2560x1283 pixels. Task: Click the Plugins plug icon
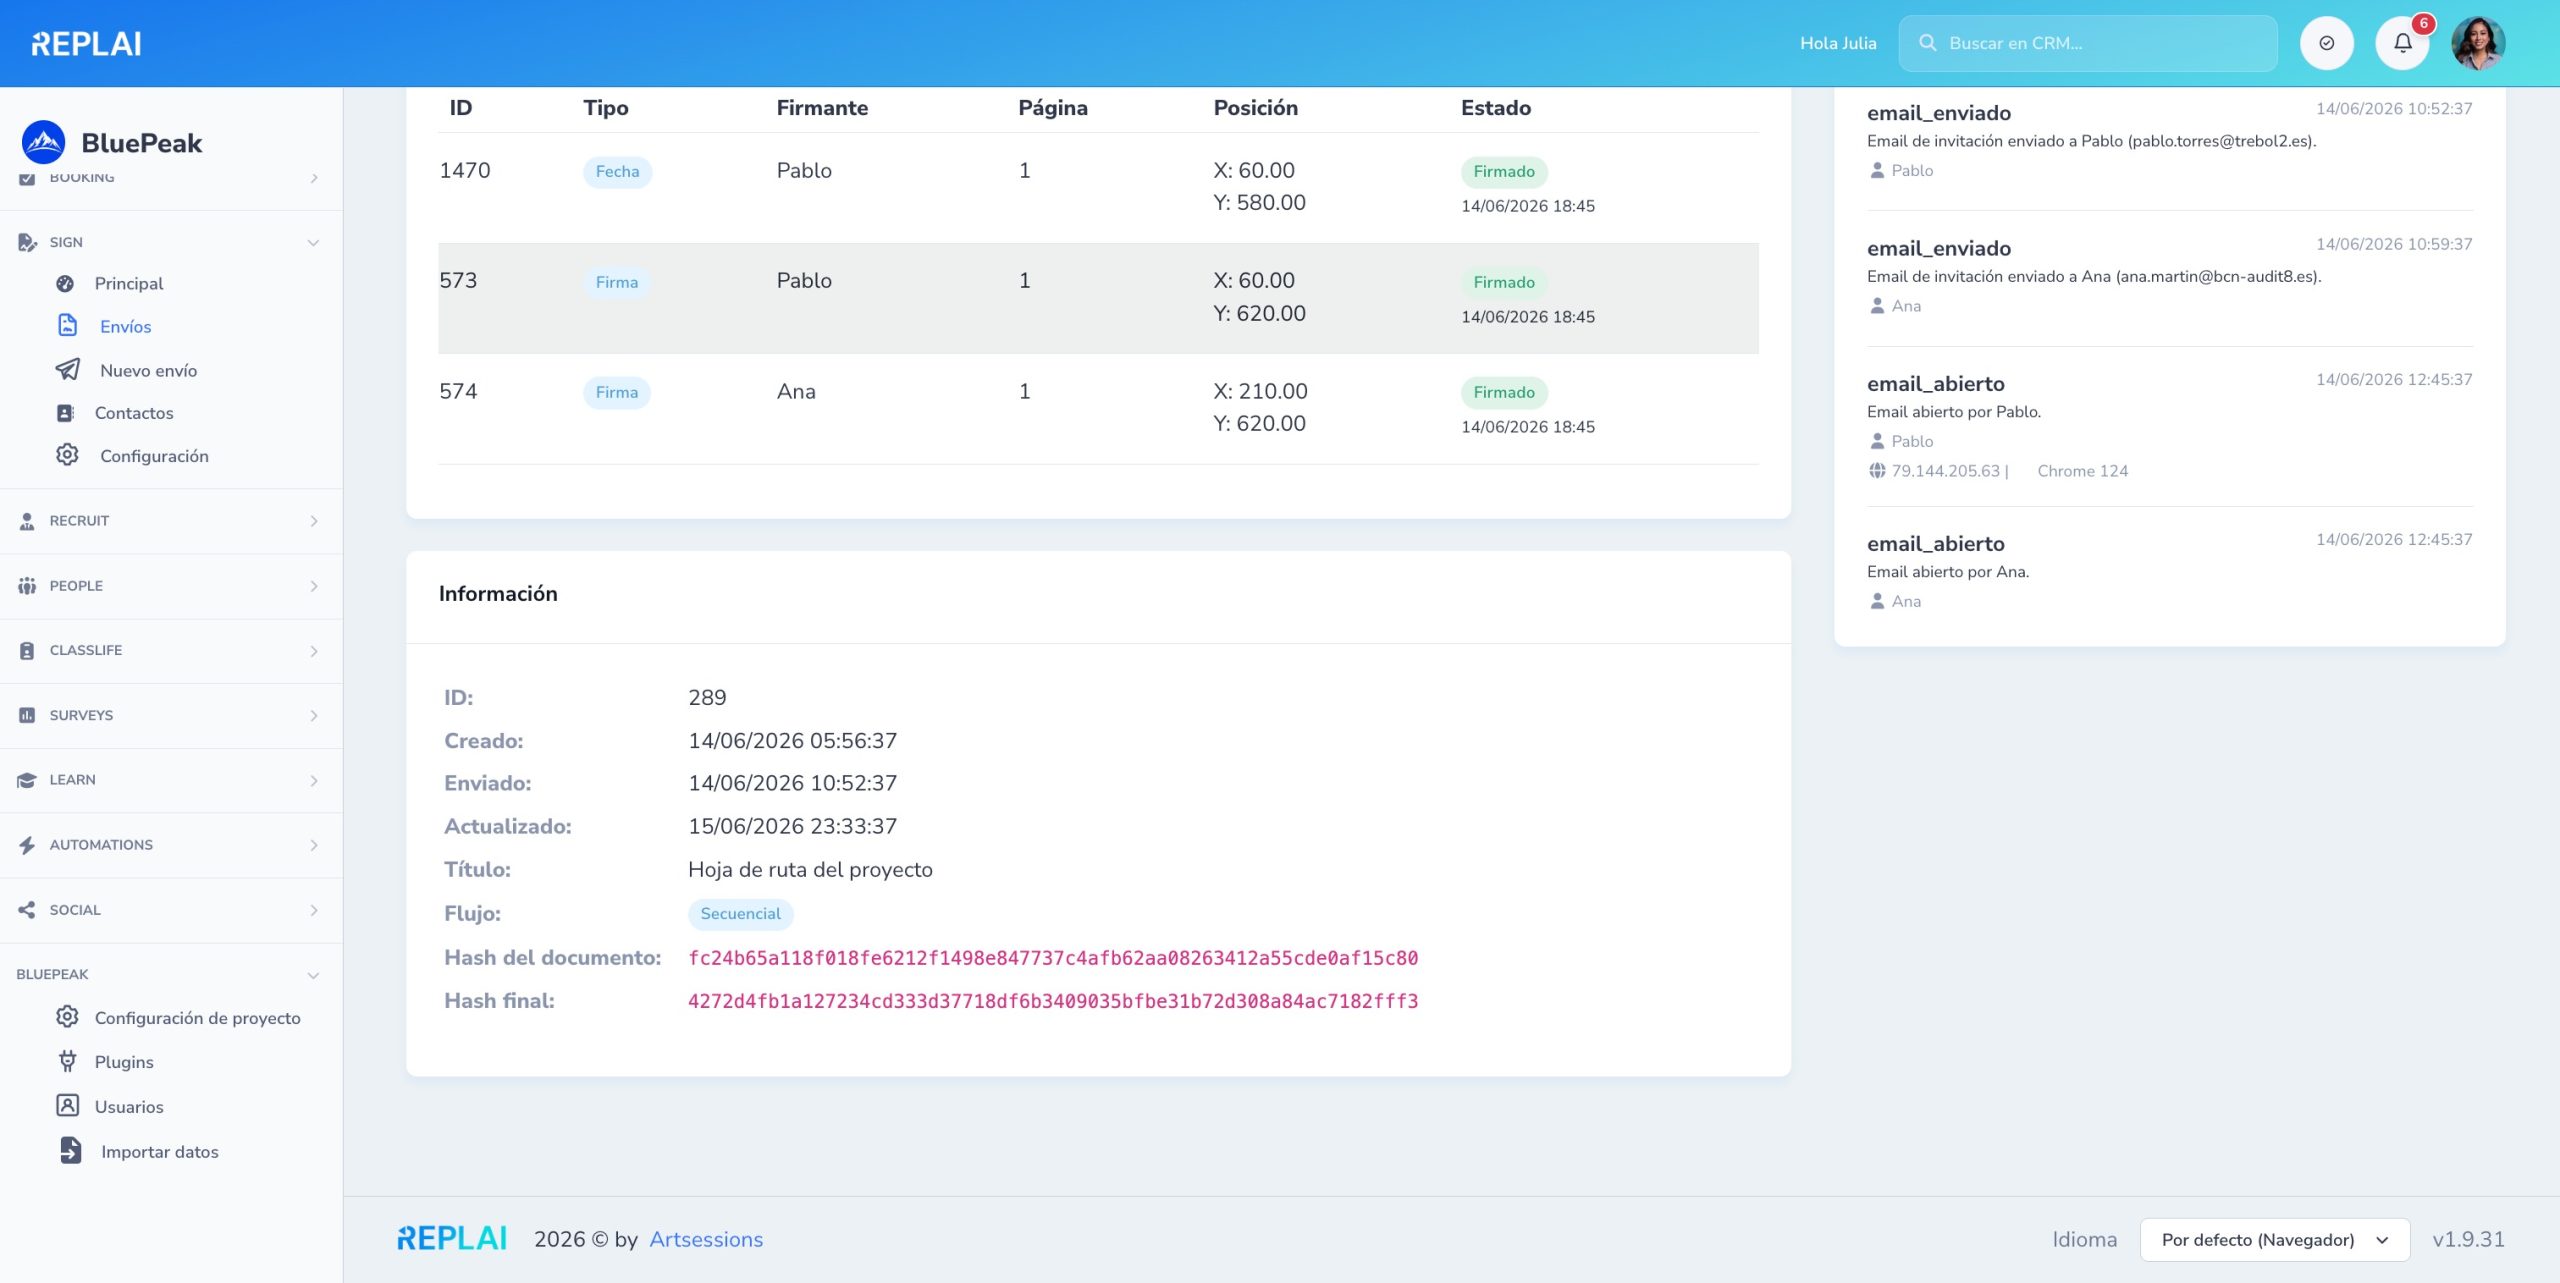[67, 1061]
